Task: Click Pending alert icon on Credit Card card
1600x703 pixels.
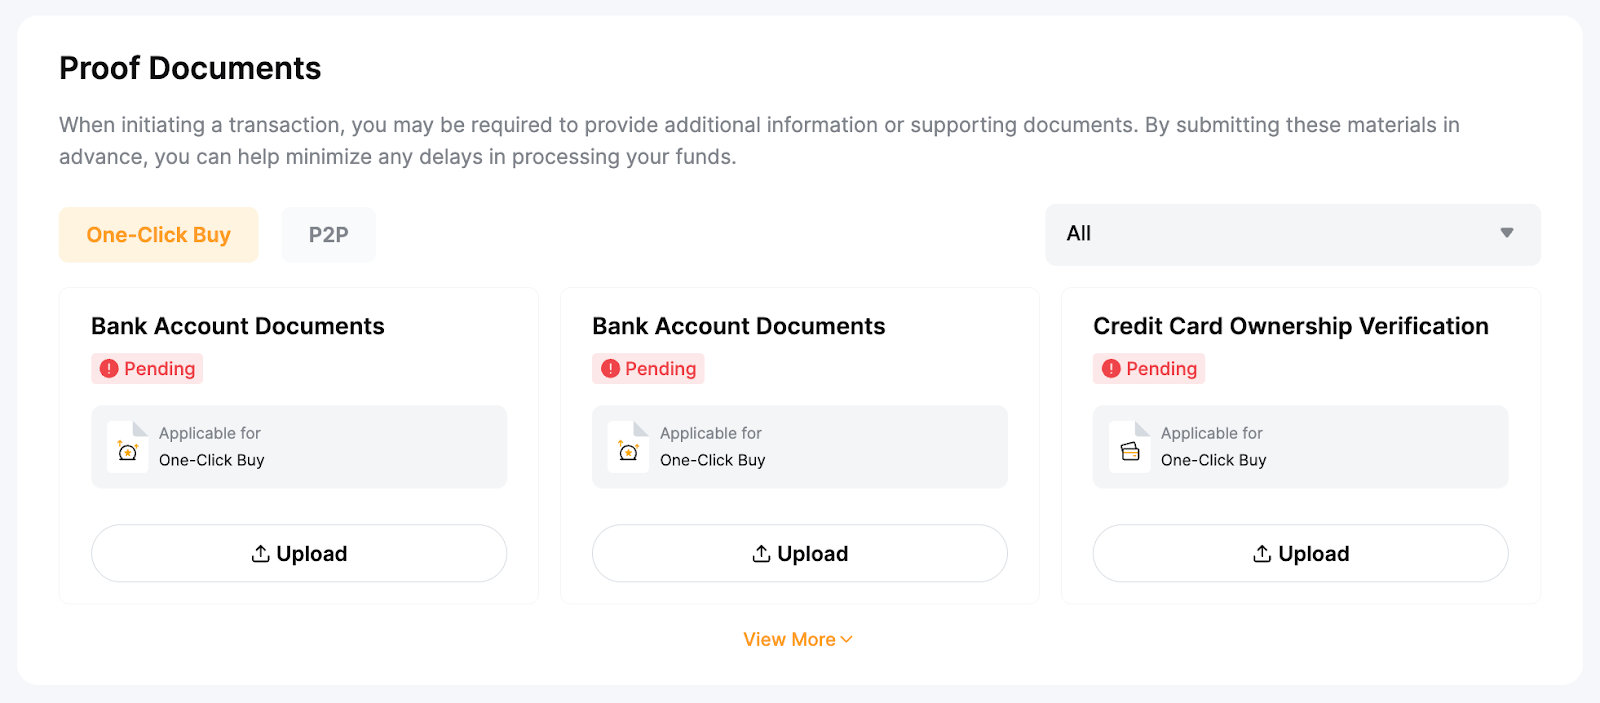Action: (x=1111, y=369)
